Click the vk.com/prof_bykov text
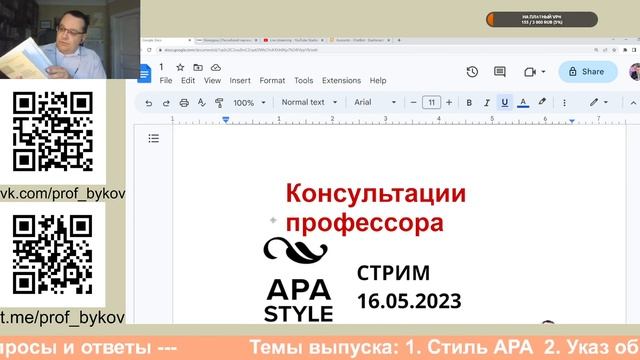The height and width of the screenshot is (360, 640). click(x=62, y=193)
